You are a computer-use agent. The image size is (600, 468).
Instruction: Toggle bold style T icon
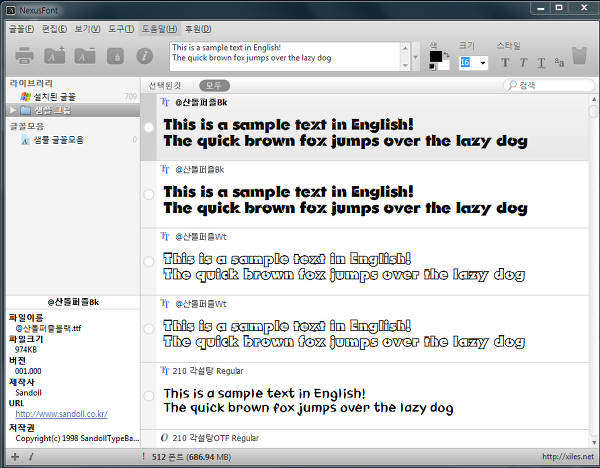tap(505, 62)
